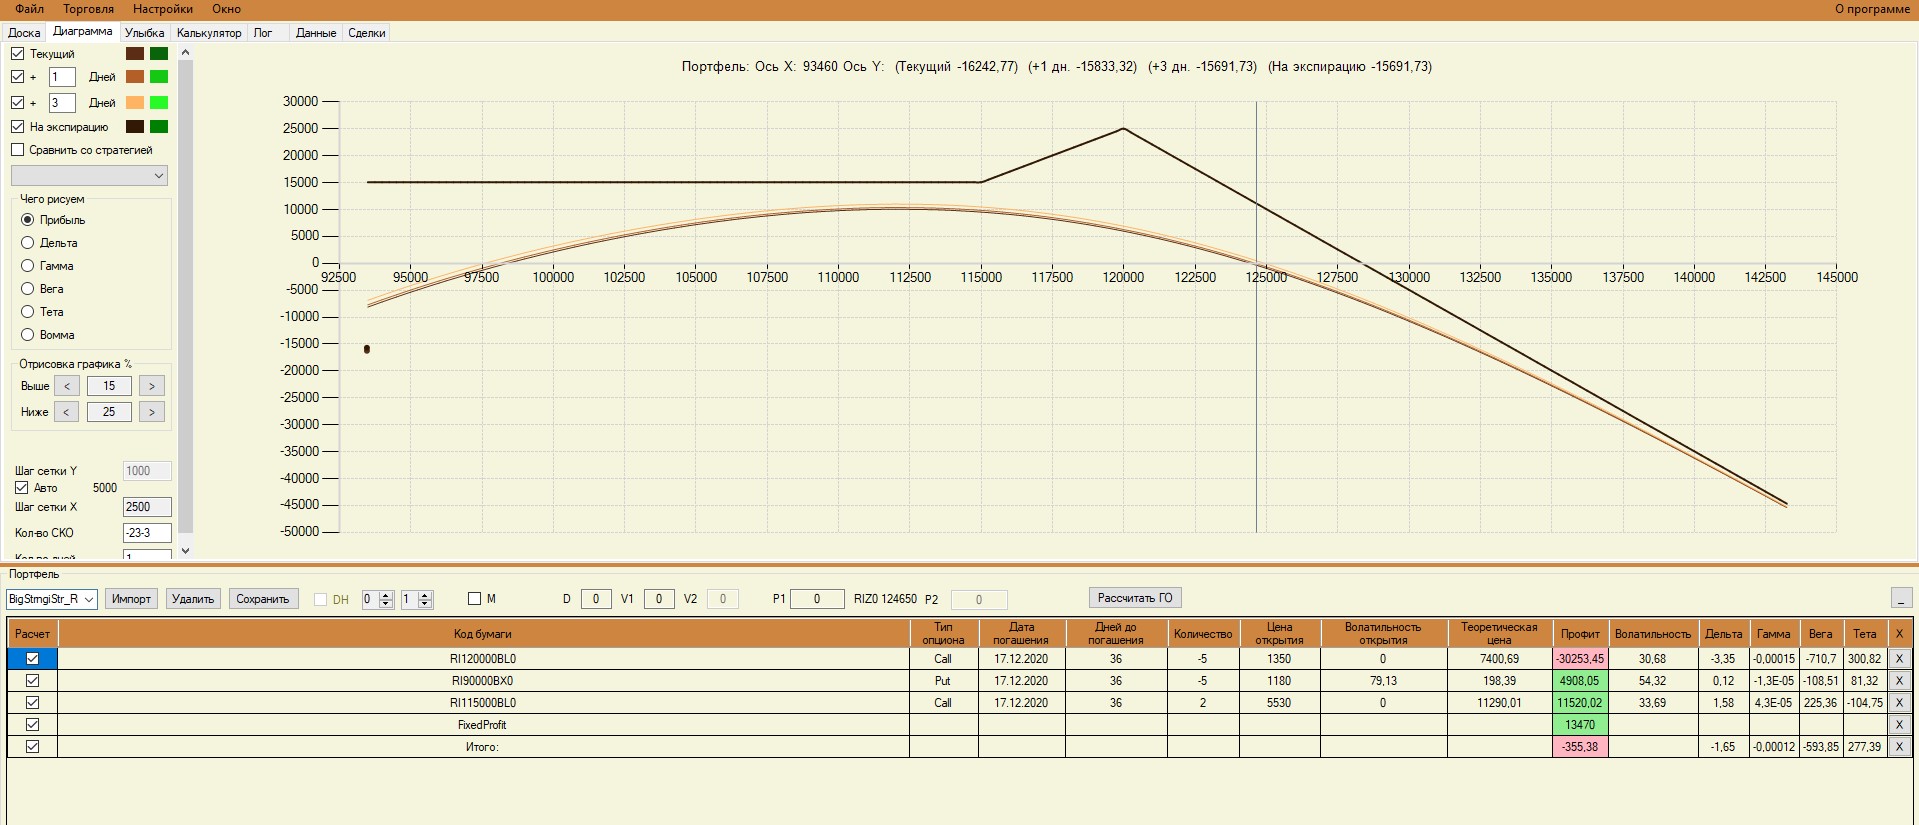Click the brown swatch for Текущий line

coord(135,54)
